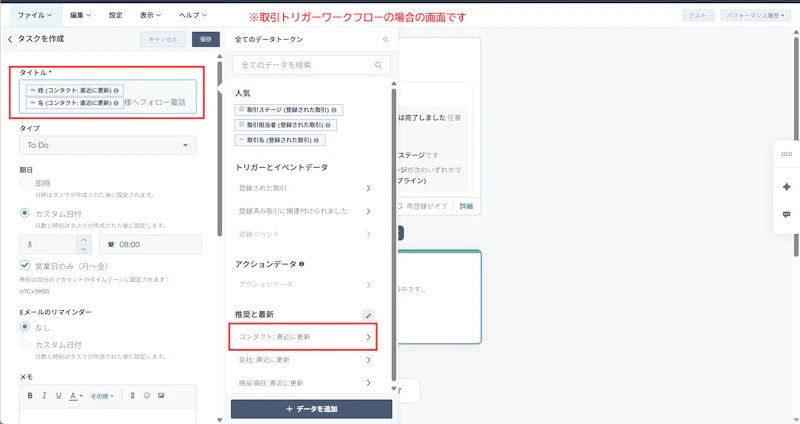Click the edit pencil icon beside 推奨と最新

click(x=368, y=315)
